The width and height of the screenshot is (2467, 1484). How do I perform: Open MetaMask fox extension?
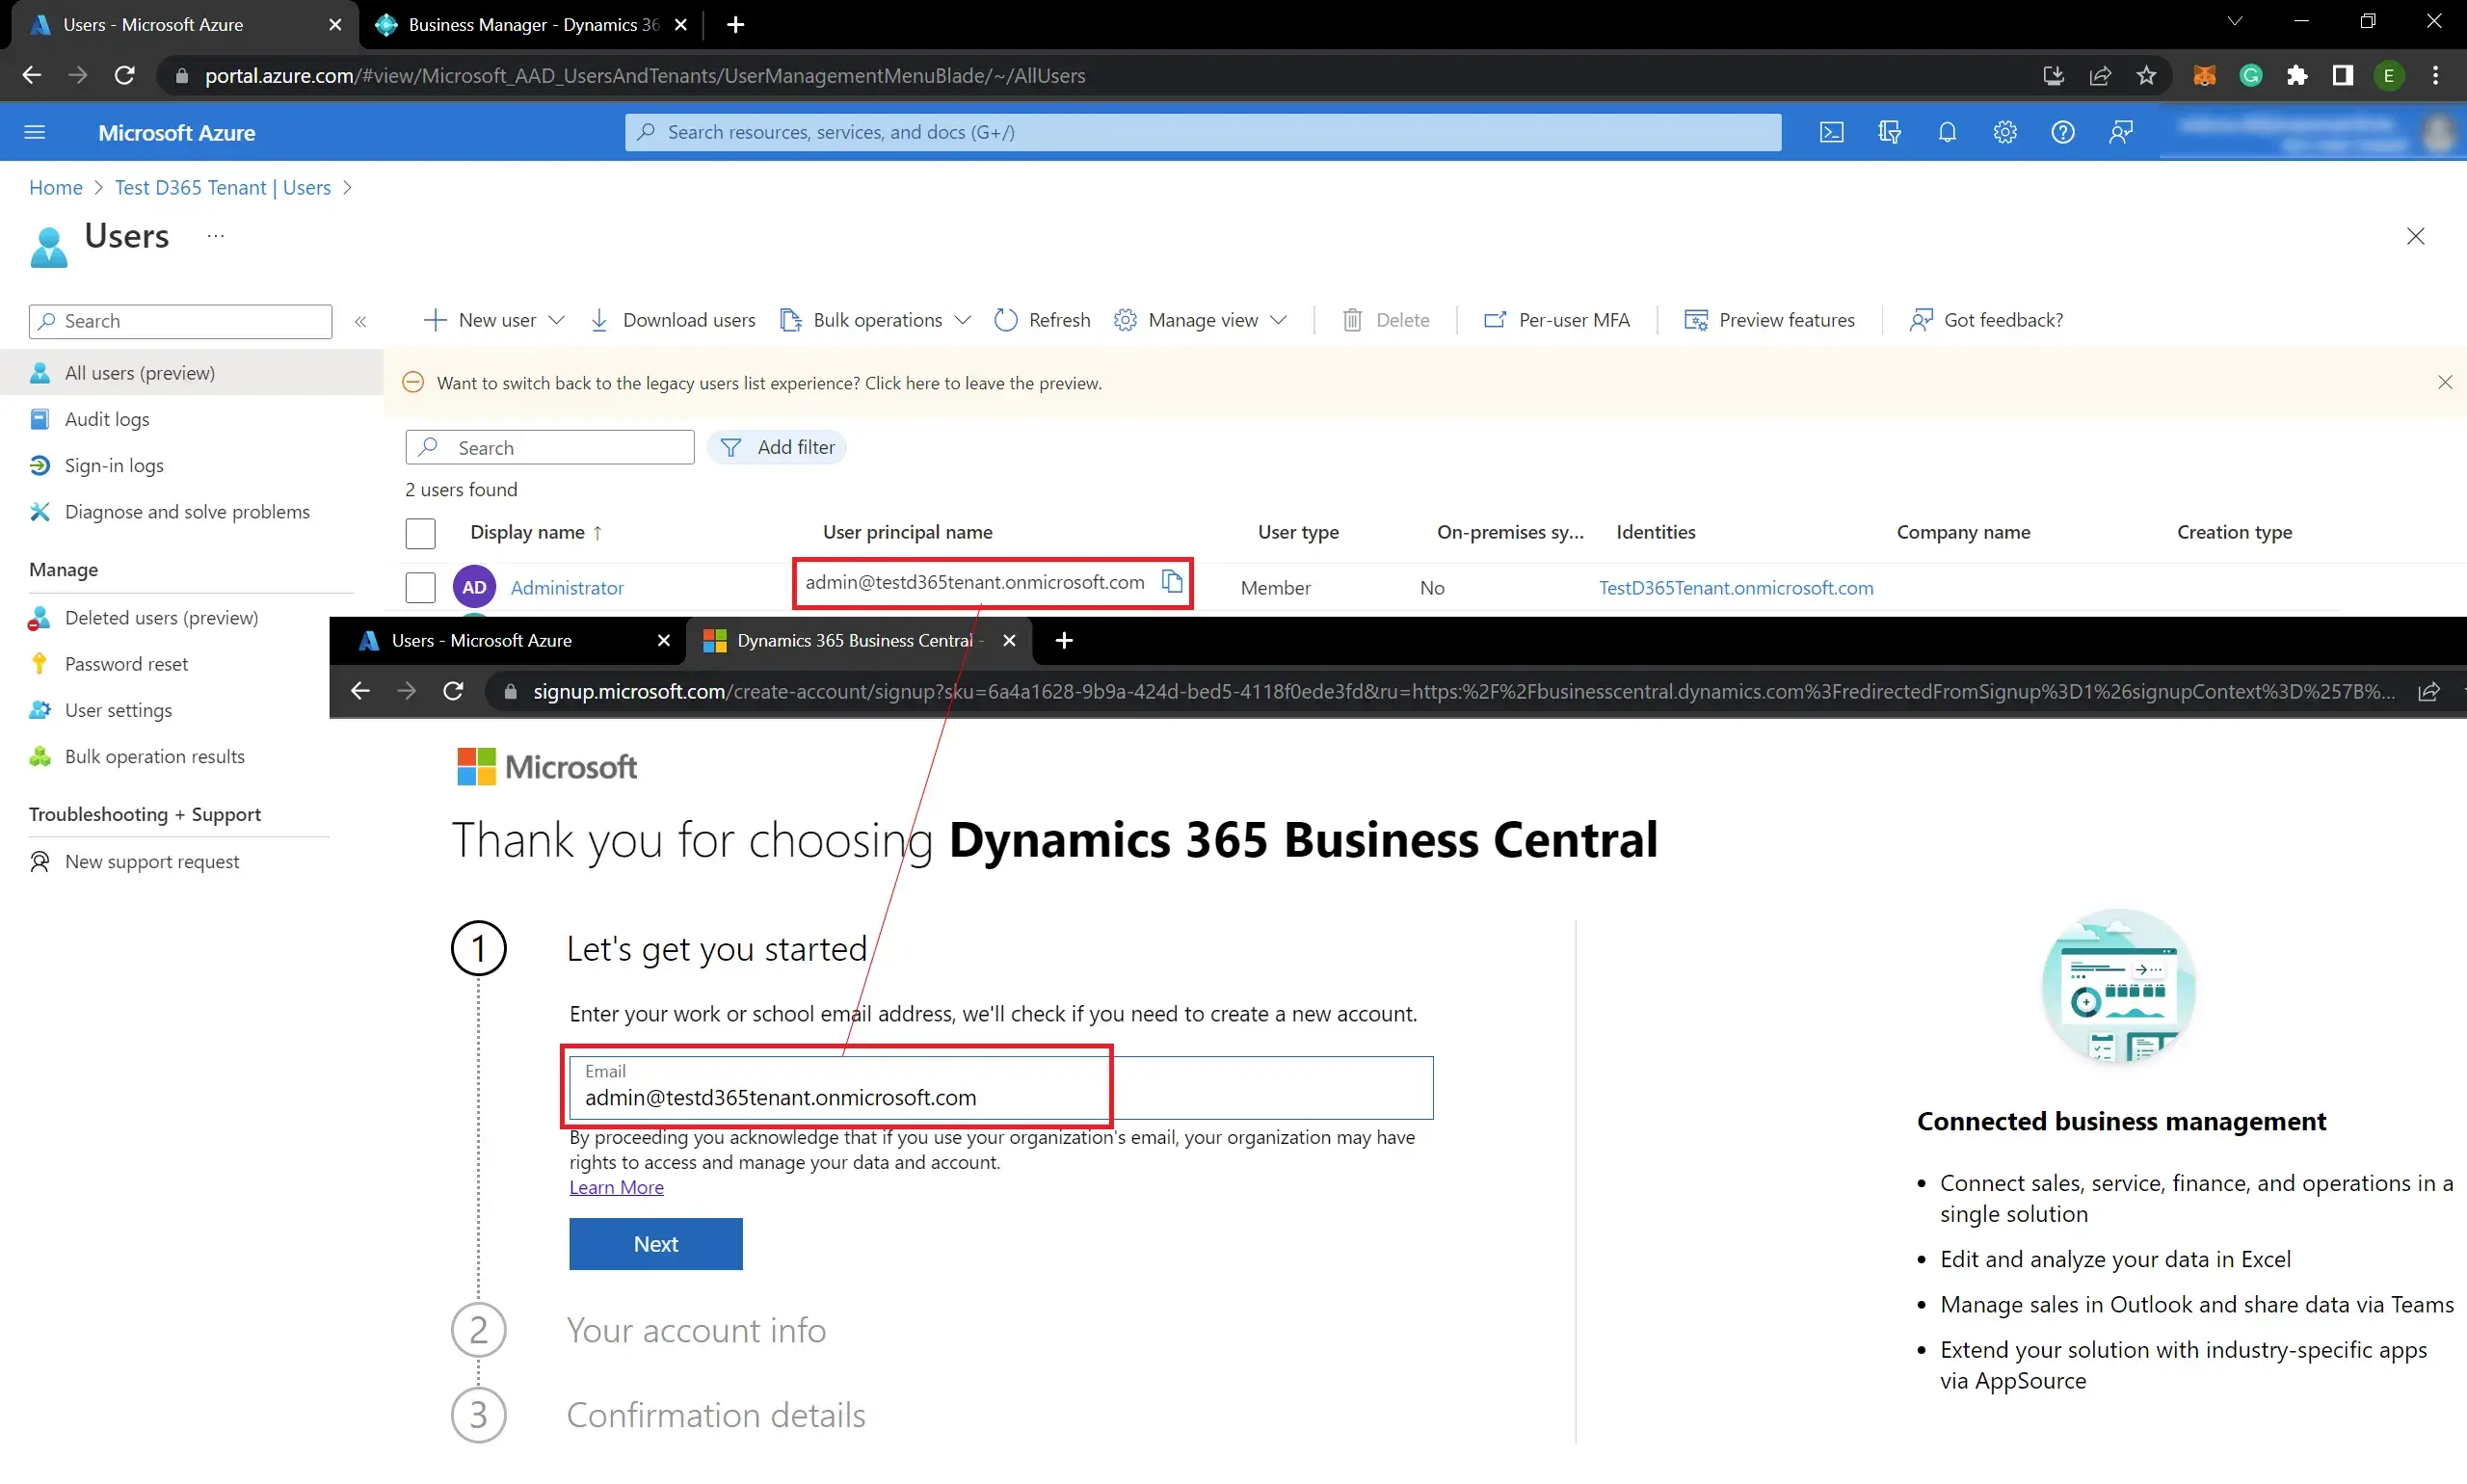pos(2204,75)
